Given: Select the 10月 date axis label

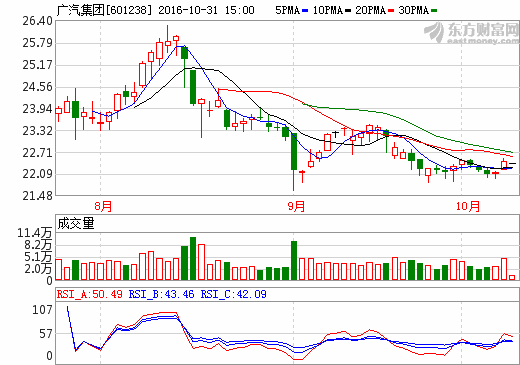Looking at the screenshot, I should pyautogui.click(x=468, y=206).
